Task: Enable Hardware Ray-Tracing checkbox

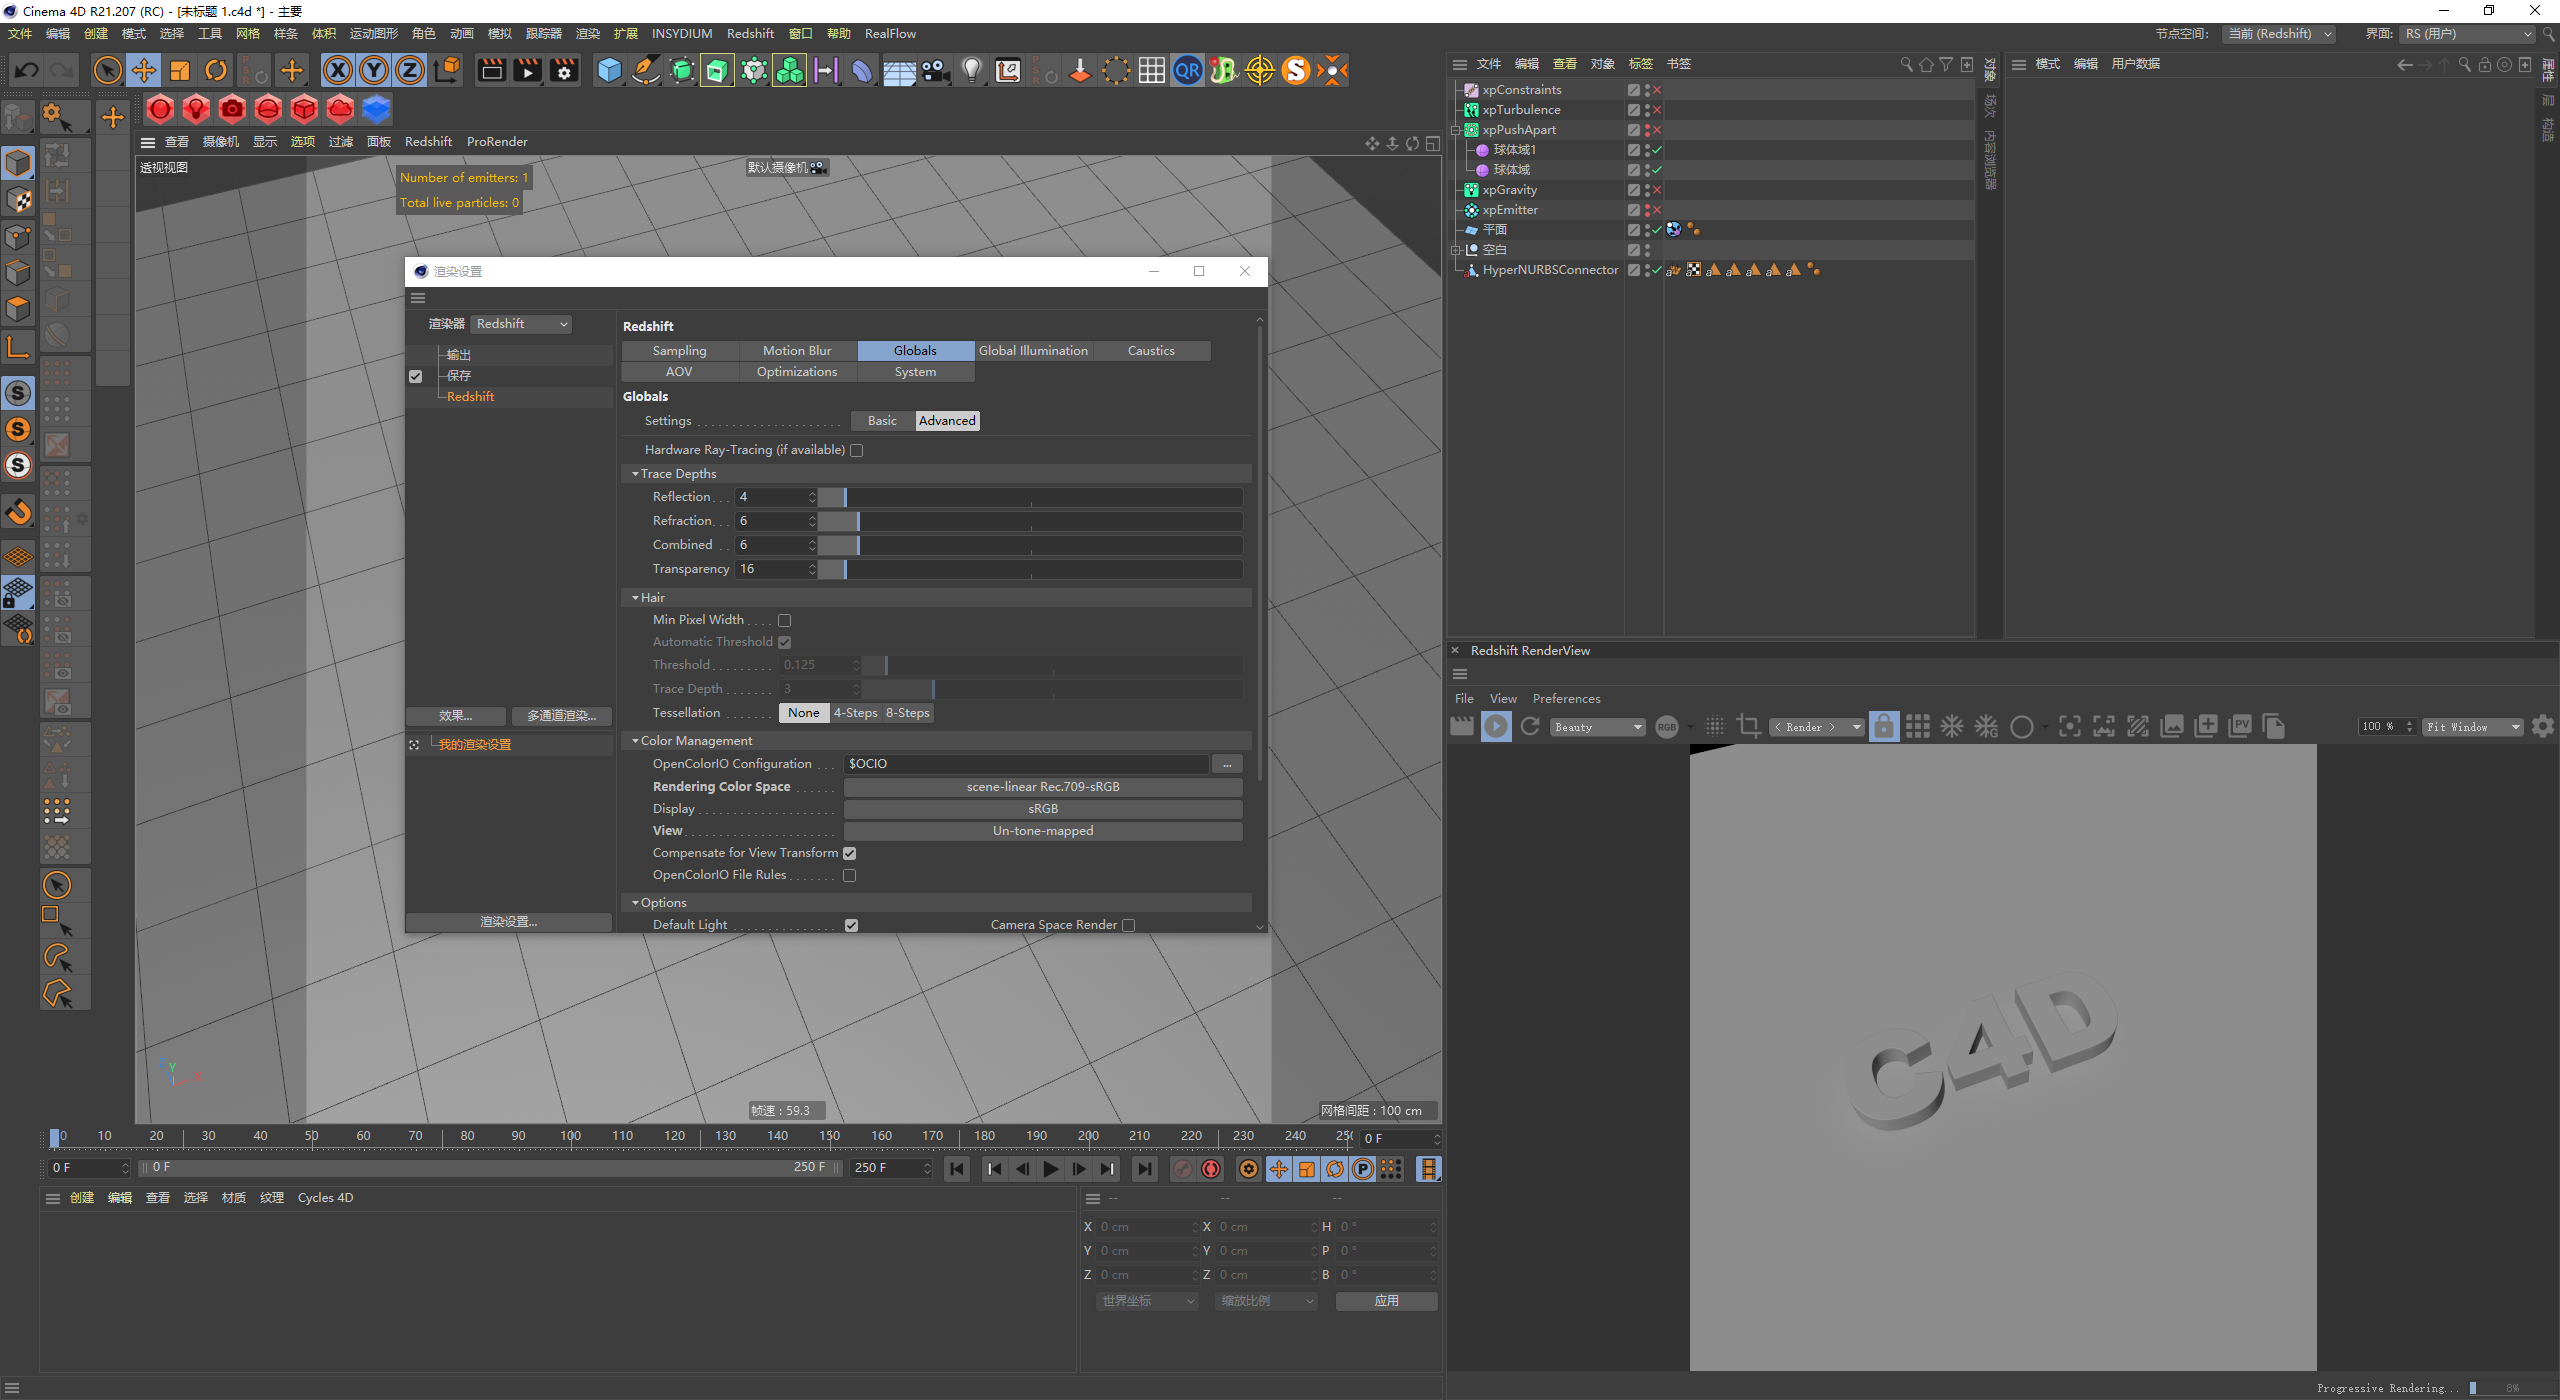Action: click(x=857, y=451)
